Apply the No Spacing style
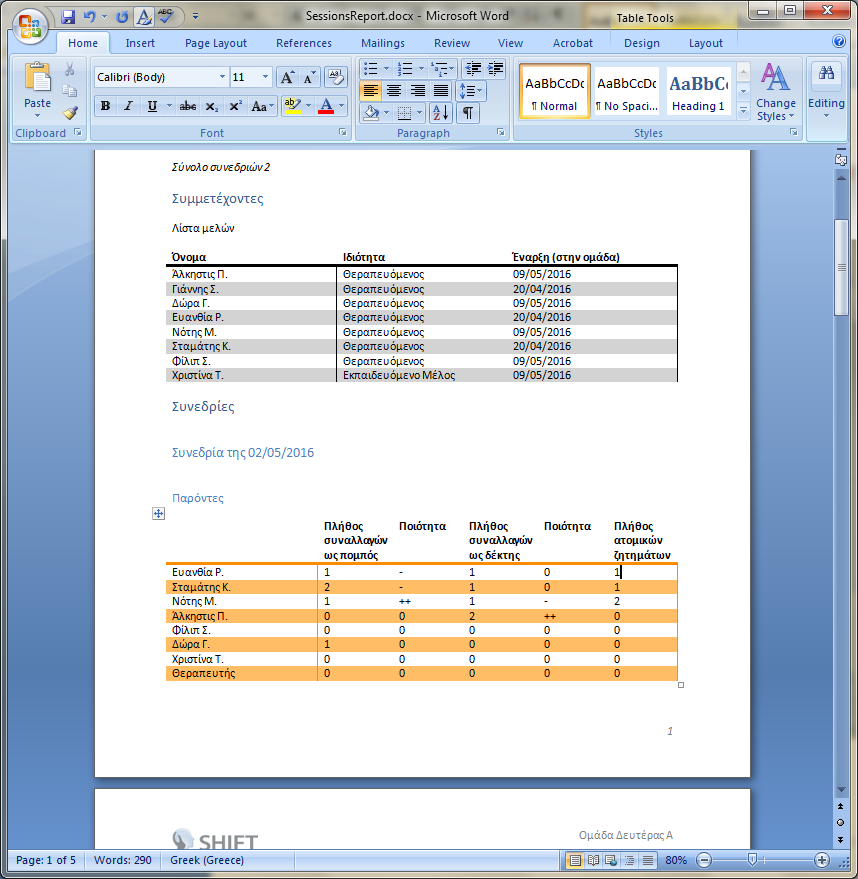 (x=627, y=91)
